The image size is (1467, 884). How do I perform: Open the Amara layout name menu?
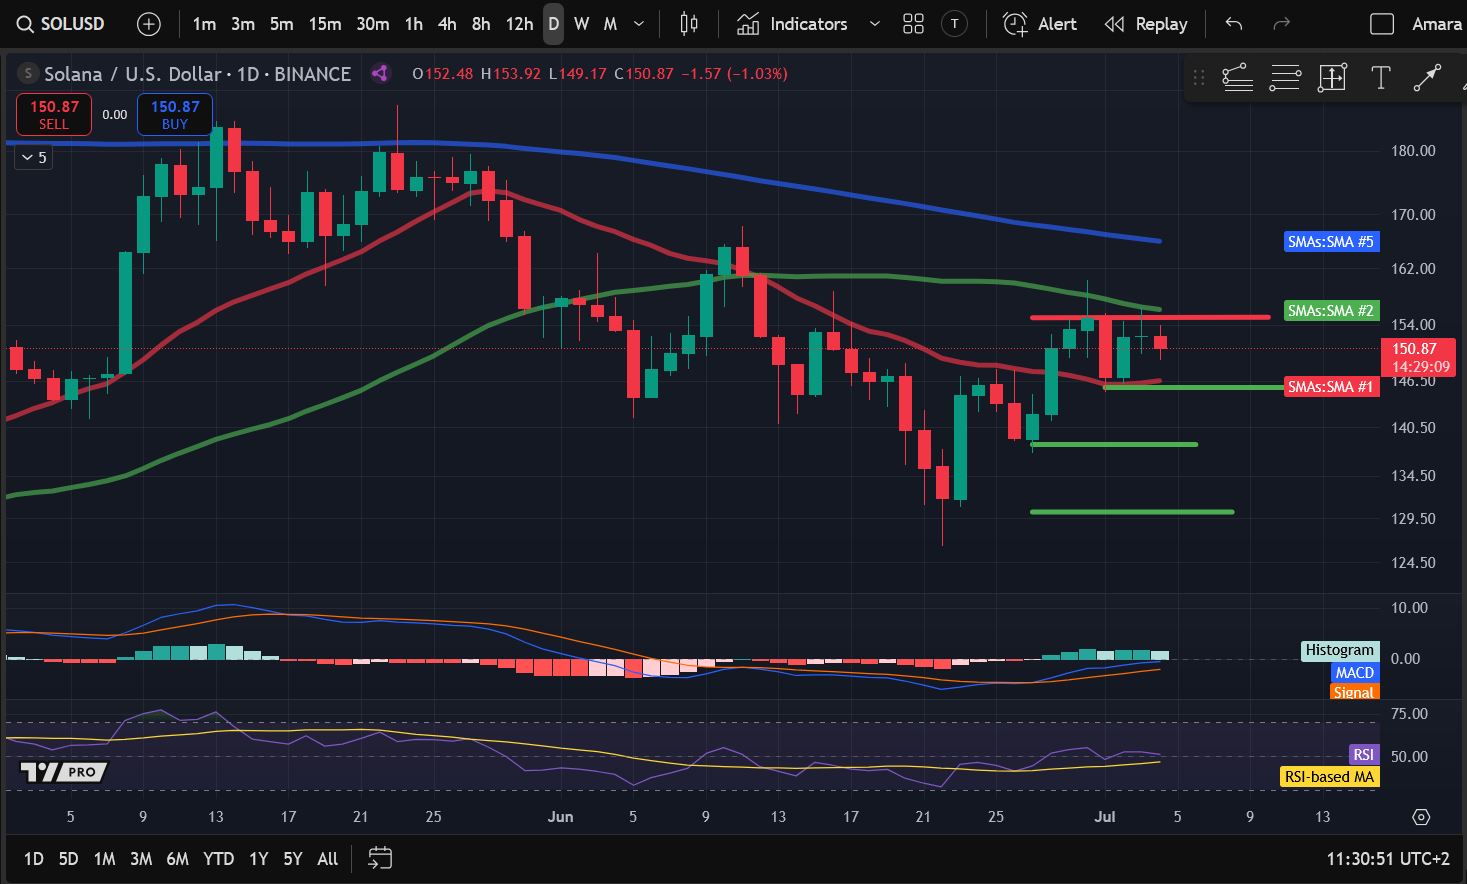(x=1437, y=24)
